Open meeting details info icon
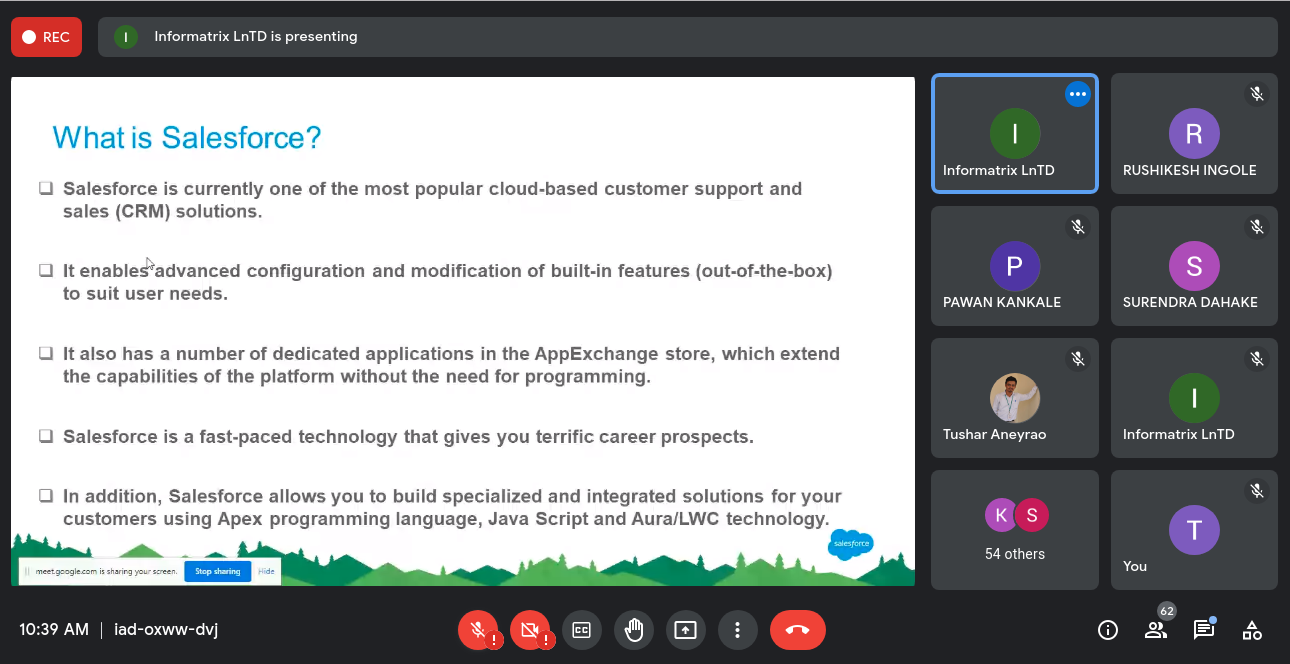 [1108, 630]
